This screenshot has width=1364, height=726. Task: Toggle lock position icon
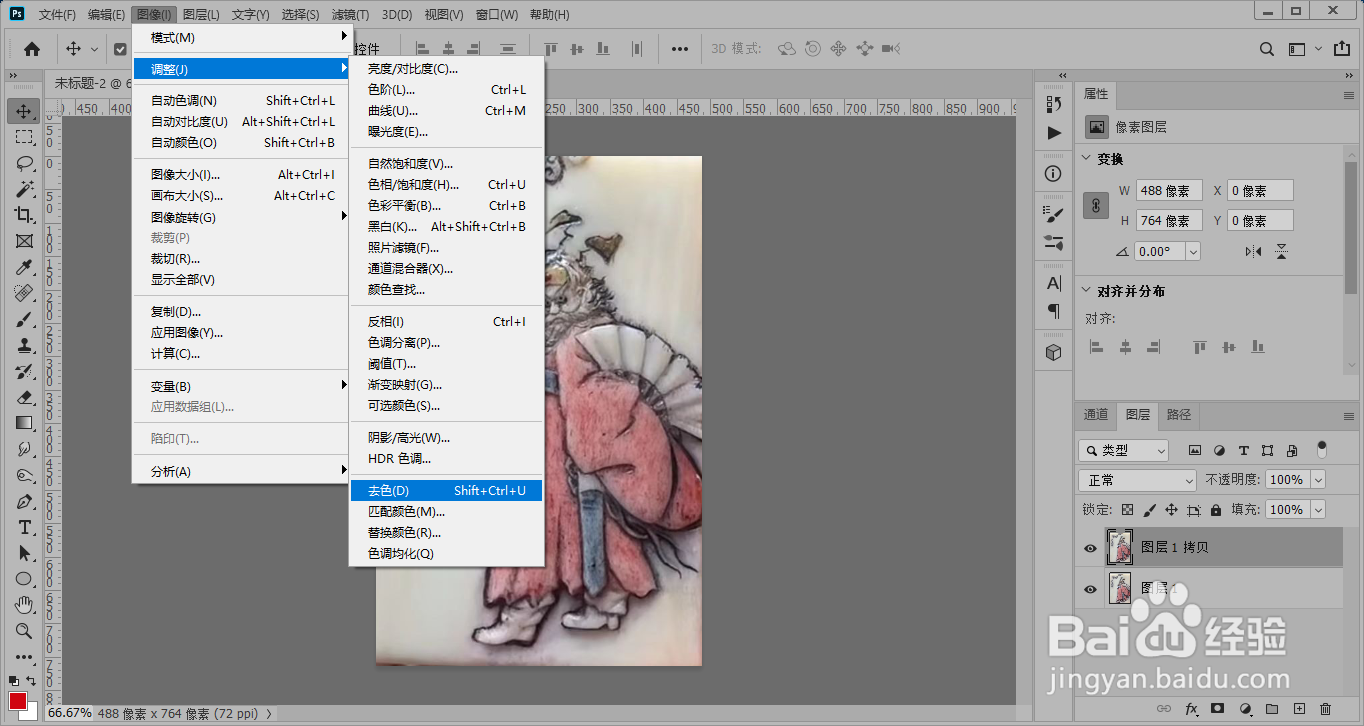(x=1171, y=510)
